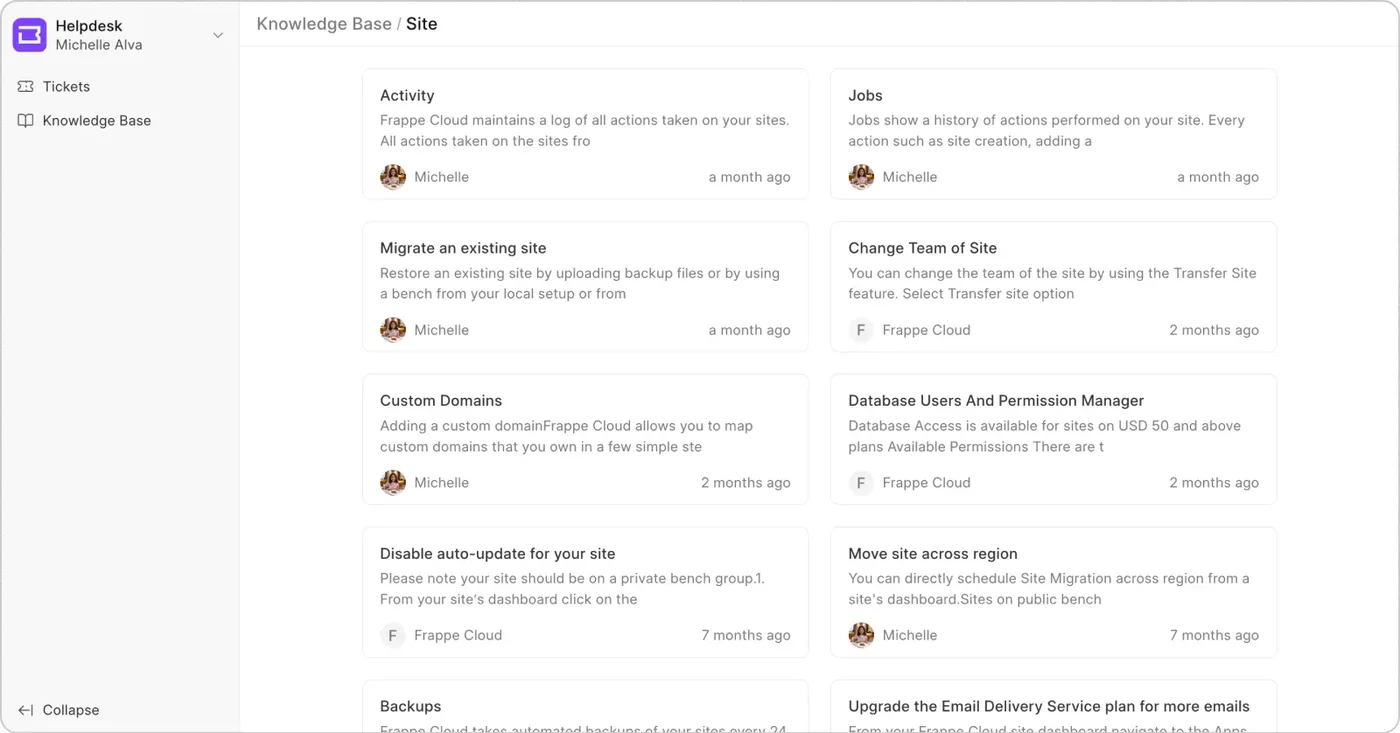
Task: Open Database Users And Permission Manager article
Action: [x=1053, y=439]
